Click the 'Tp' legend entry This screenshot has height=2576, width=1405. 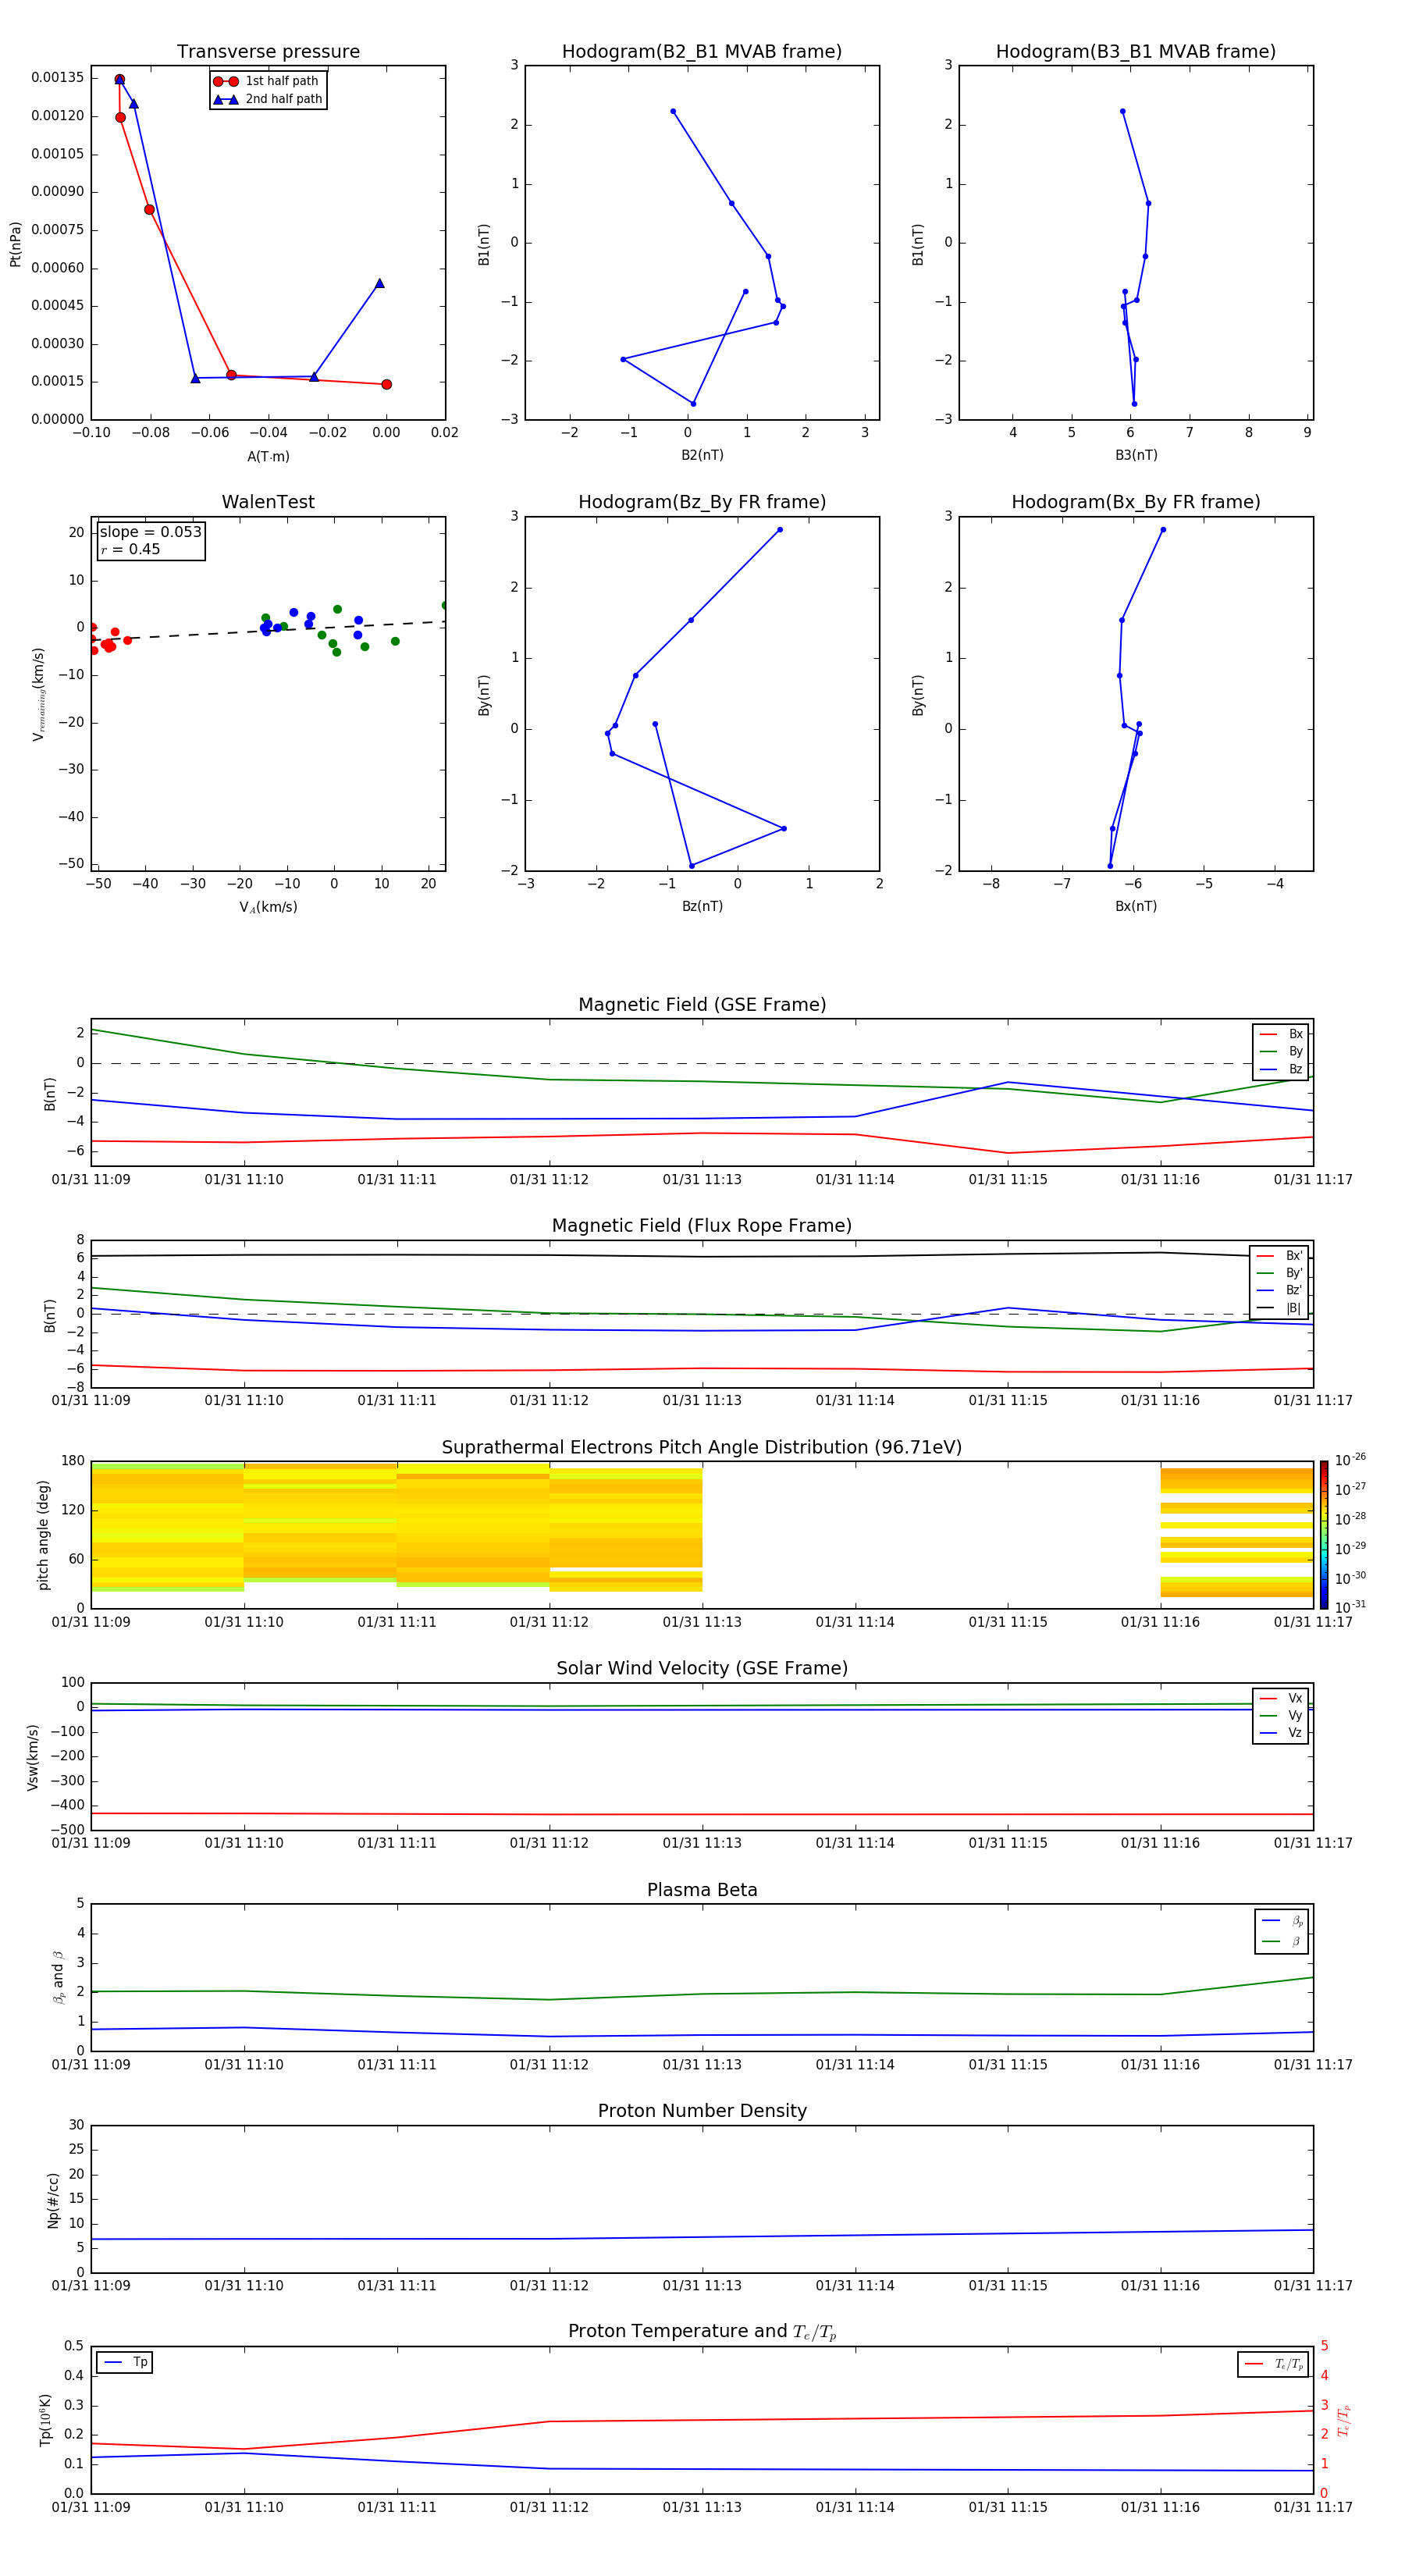(x=125, y=2362)
